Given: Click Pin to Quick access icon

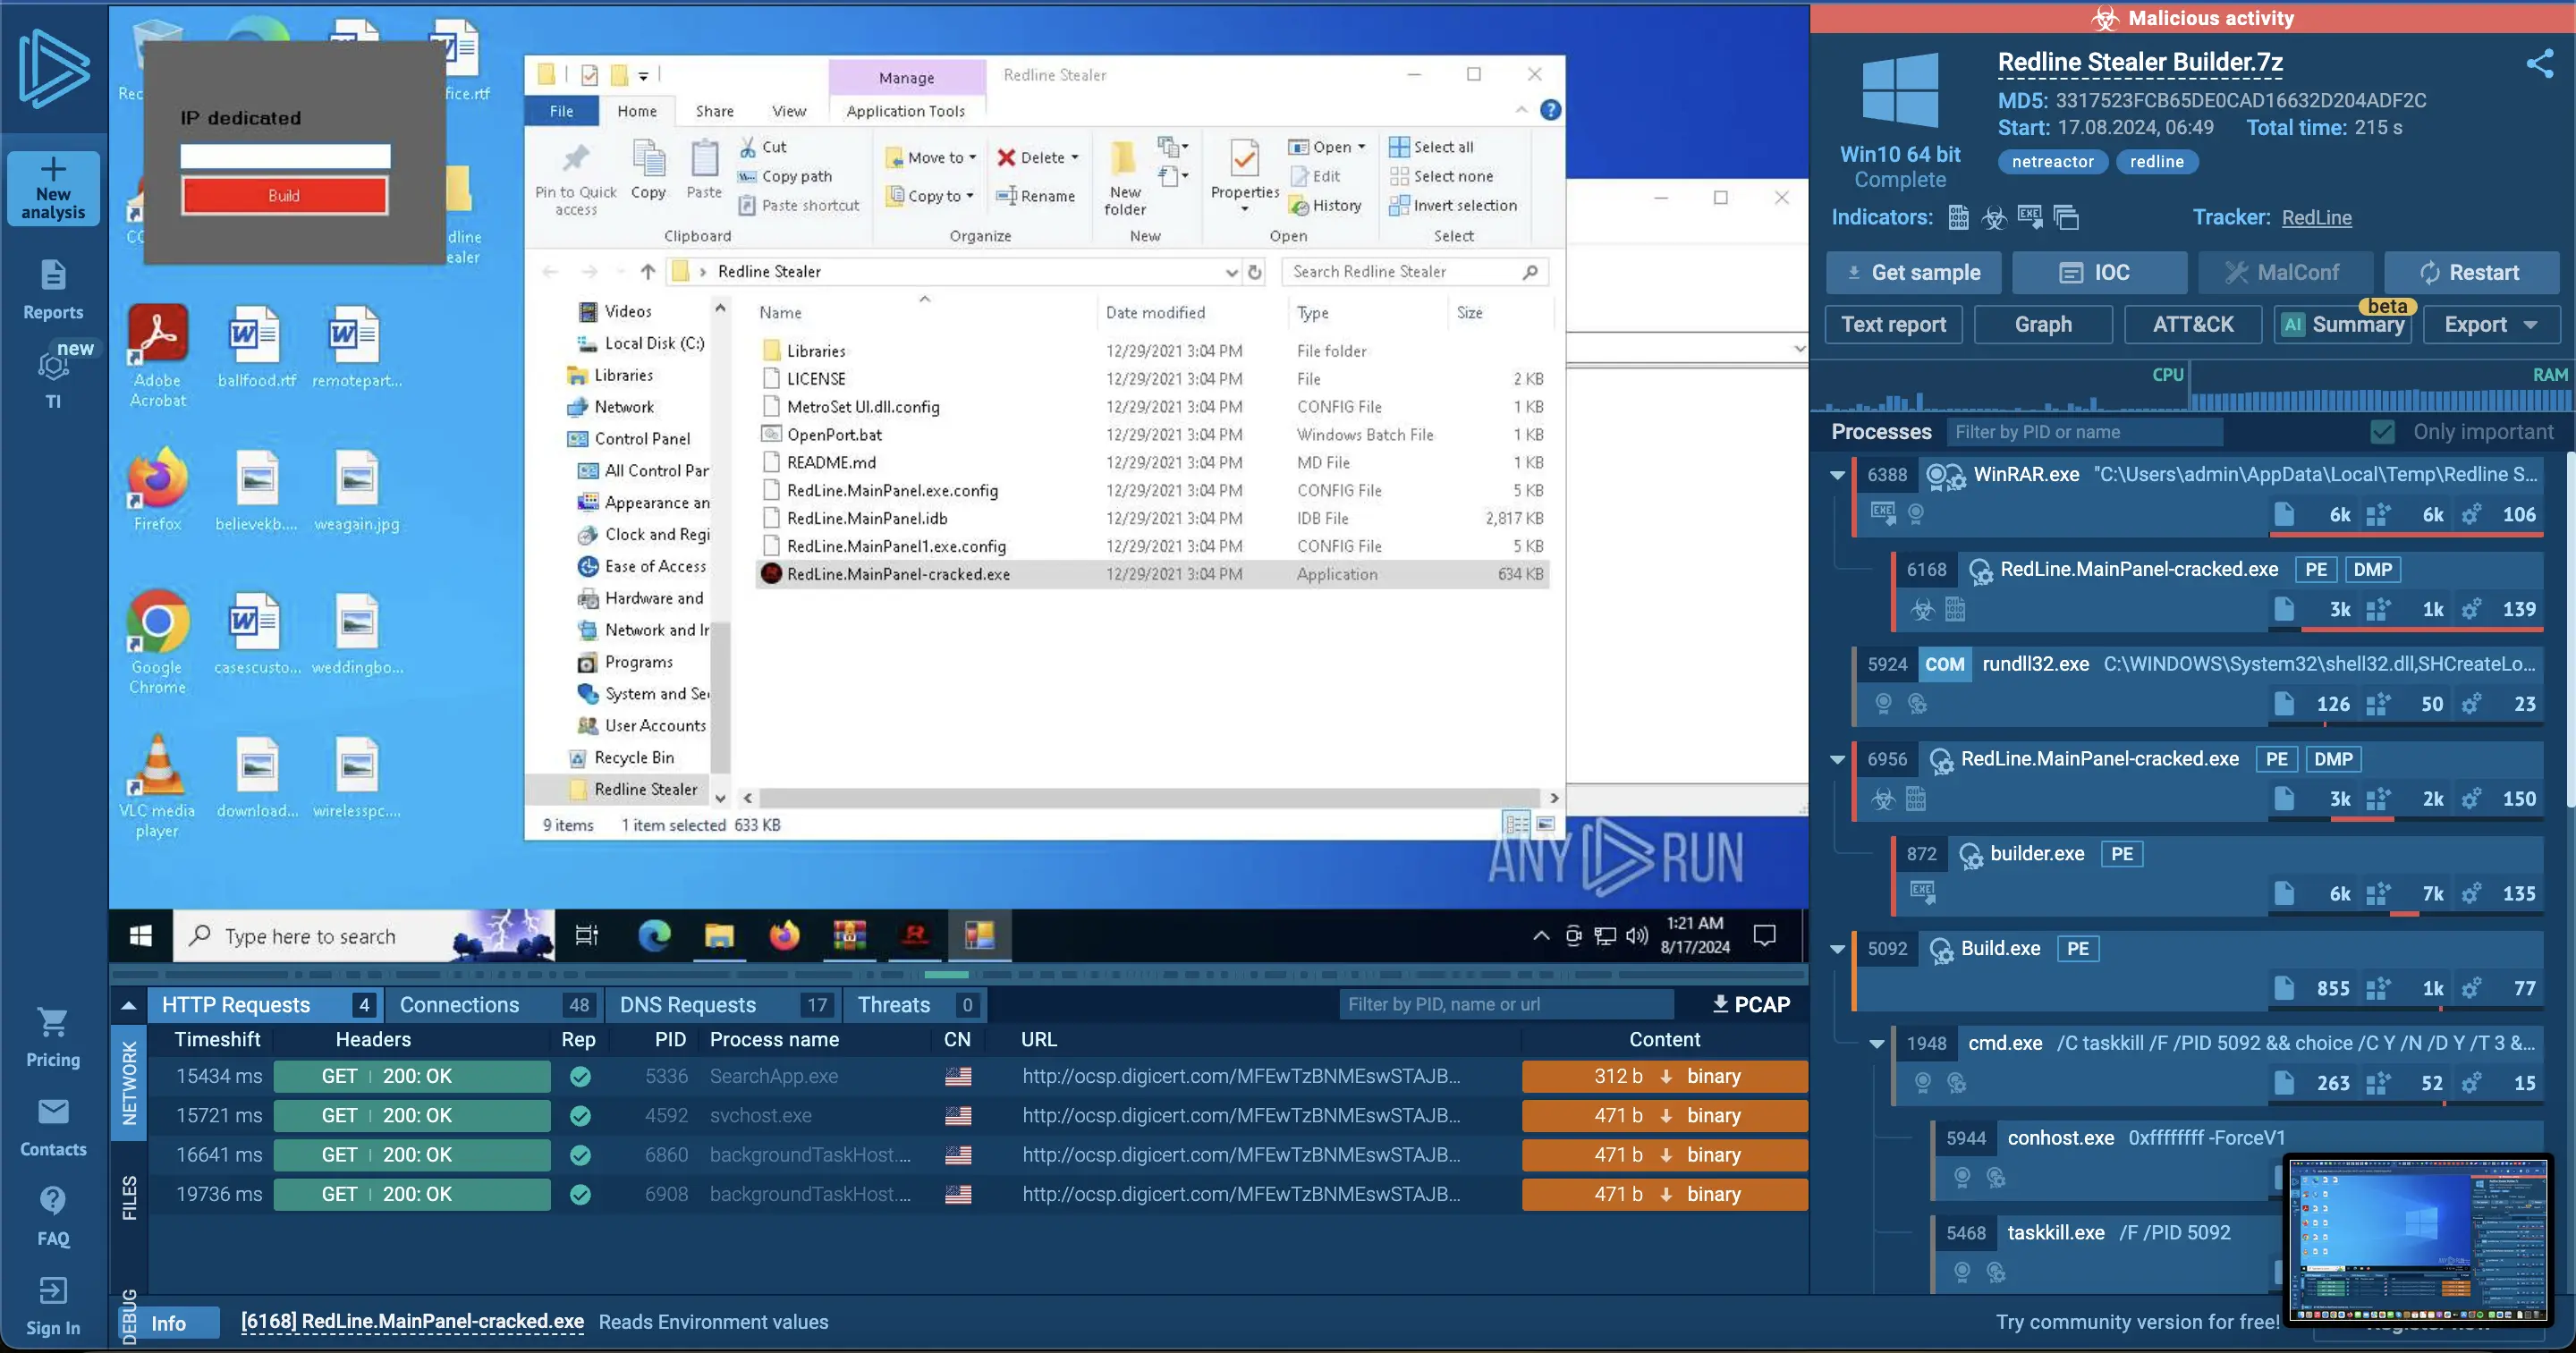Looking at the screenshot, I should pyautogui.click(x=576, y=160).
